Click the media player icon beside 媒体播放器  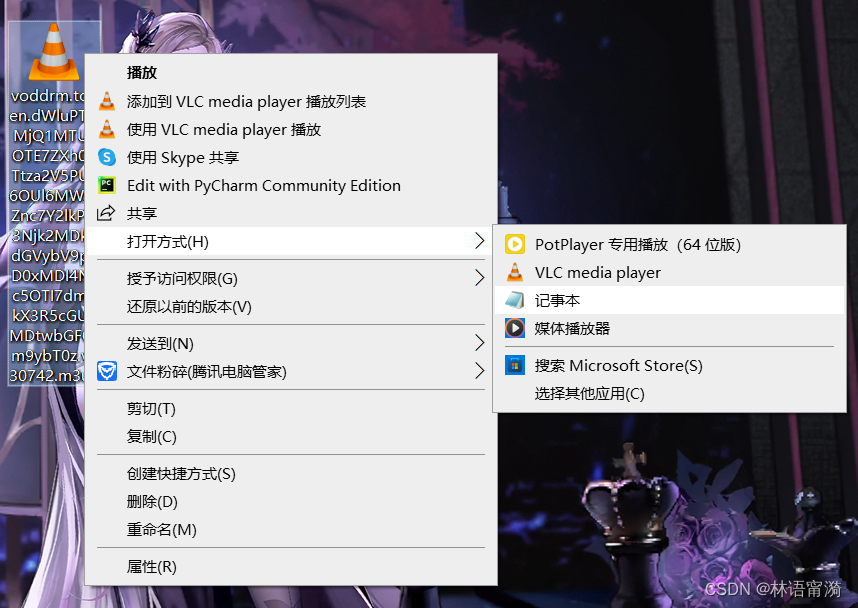coord(515,328)
